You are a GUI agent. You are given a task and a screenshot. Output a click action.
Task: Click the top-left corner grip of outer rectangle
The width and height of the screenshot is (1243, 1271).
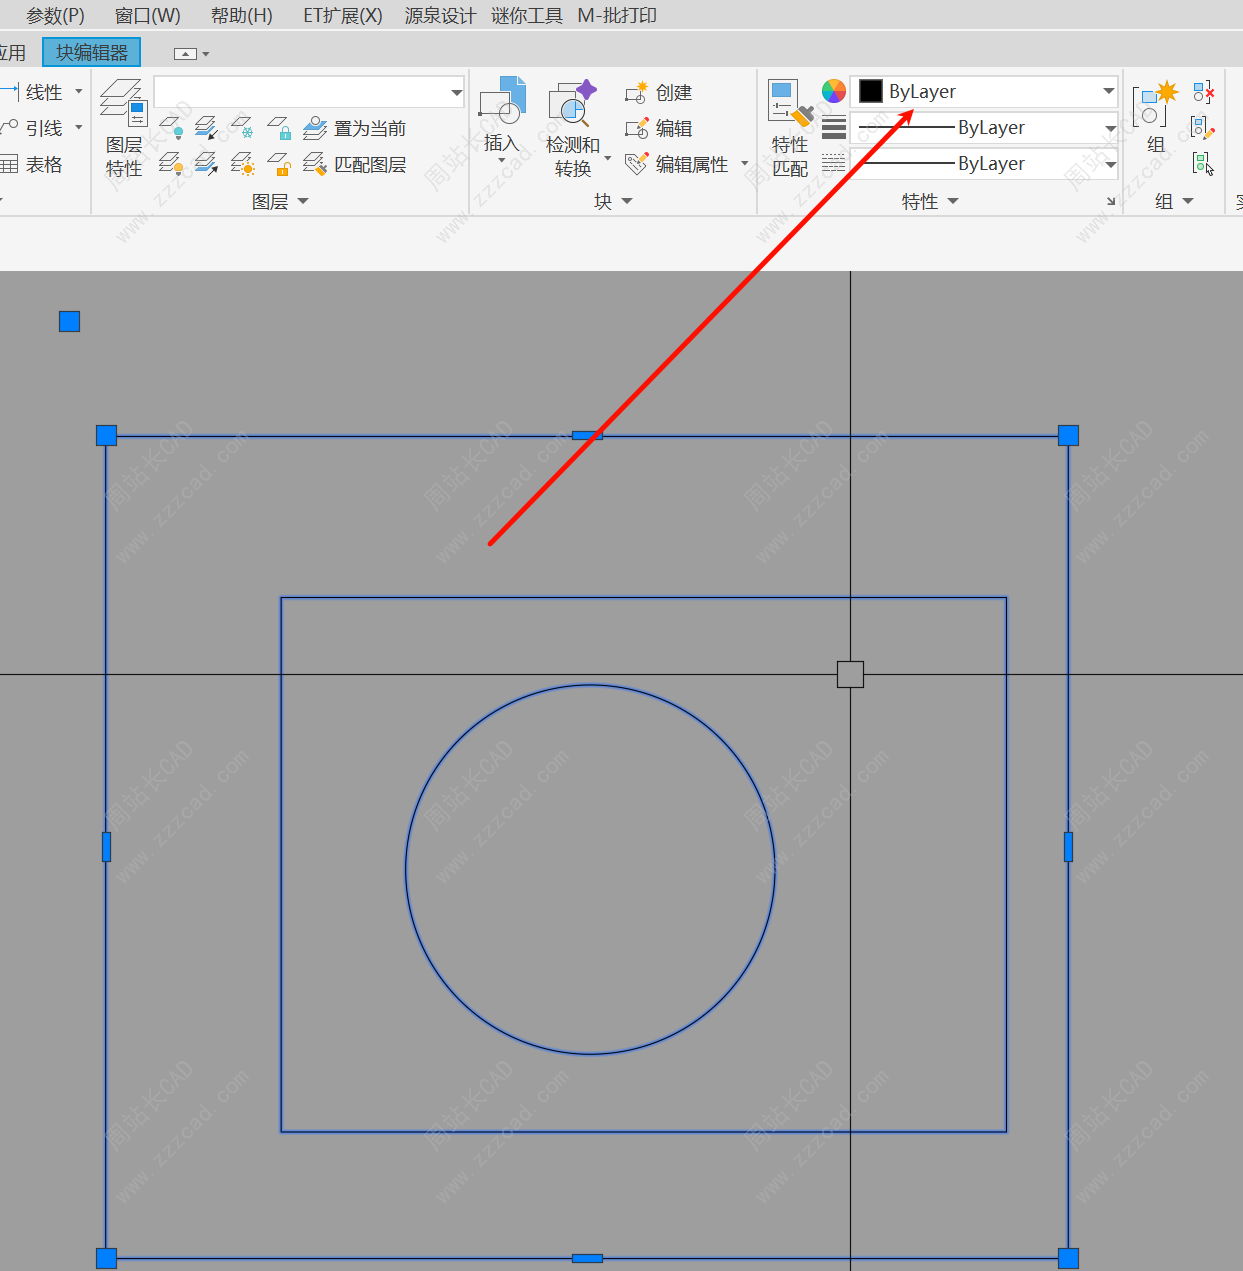tap(106, 435)
